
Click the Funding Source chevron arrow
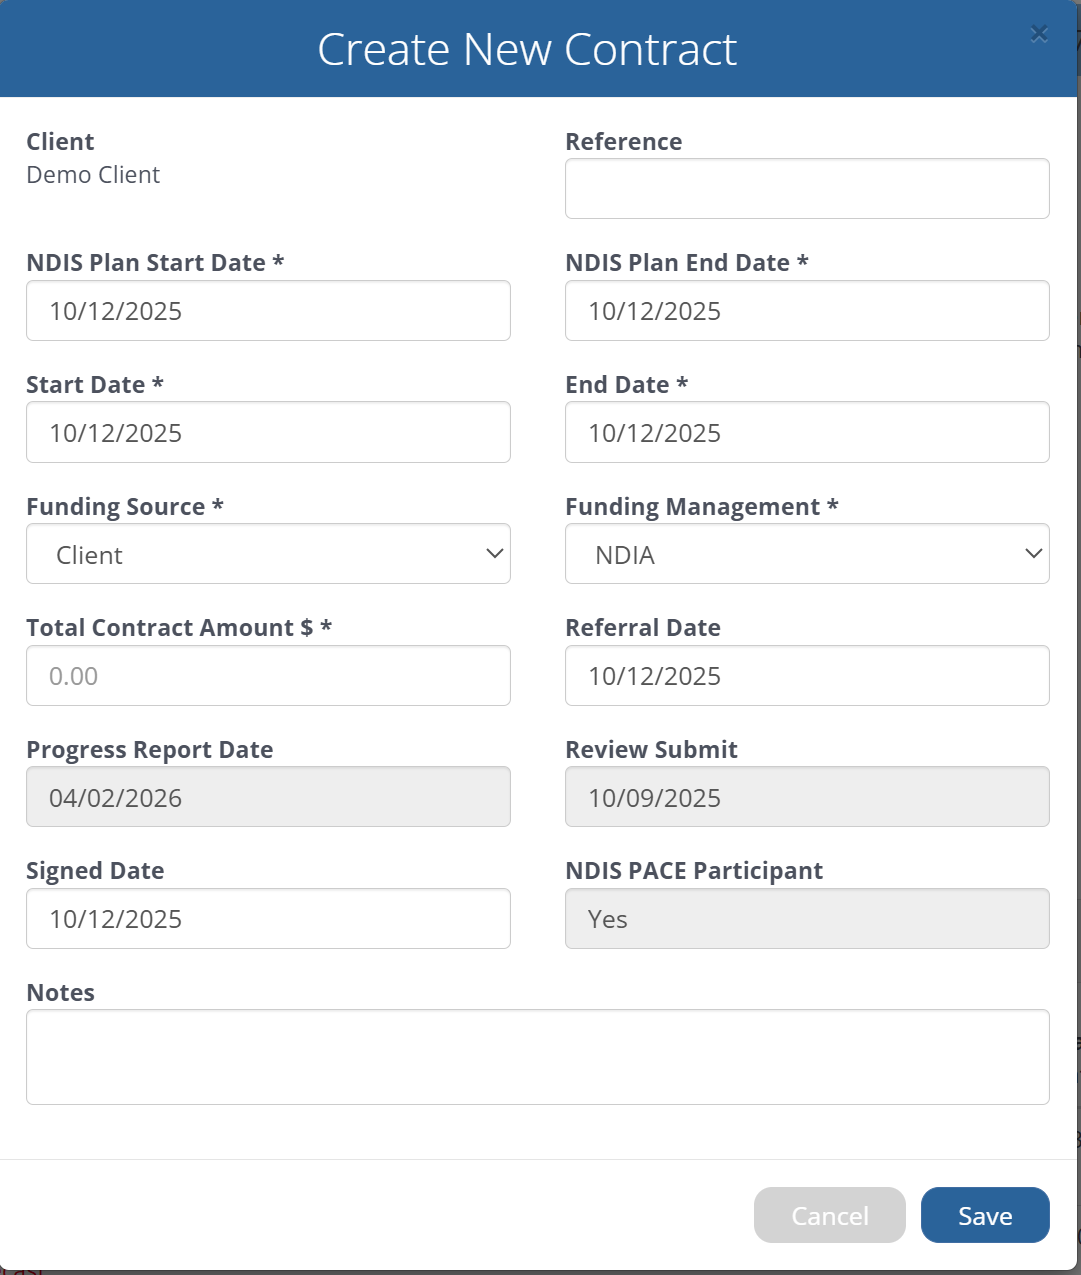click(x=494, y=554)
